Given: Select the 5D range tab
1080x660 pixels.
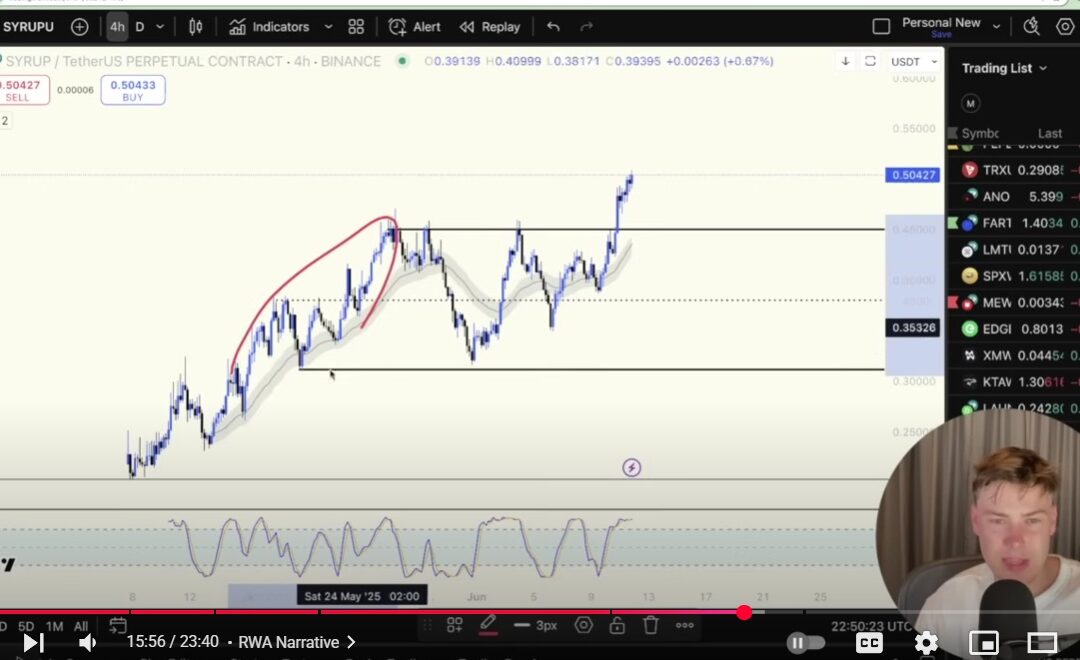Looking at the screenshot, I should point(26,626).
